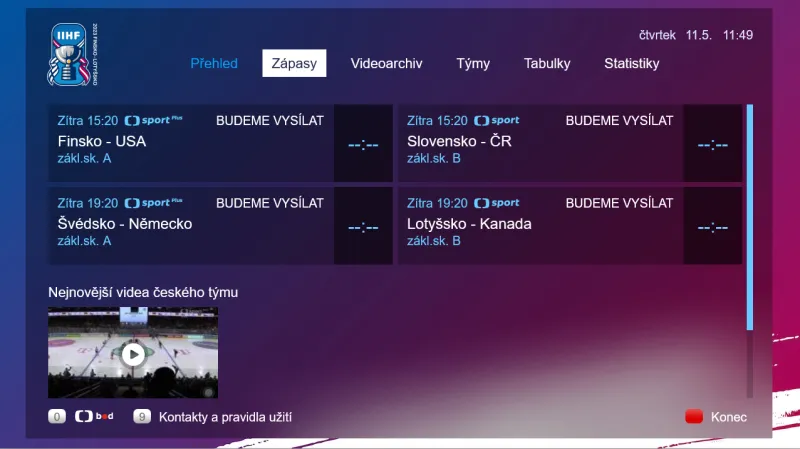Image resolution: width=800 pixels, height=449 pixels.
Task: Click the ČT sport Plus logo on Finsko - USA
Action: click(x=153, y=120)
